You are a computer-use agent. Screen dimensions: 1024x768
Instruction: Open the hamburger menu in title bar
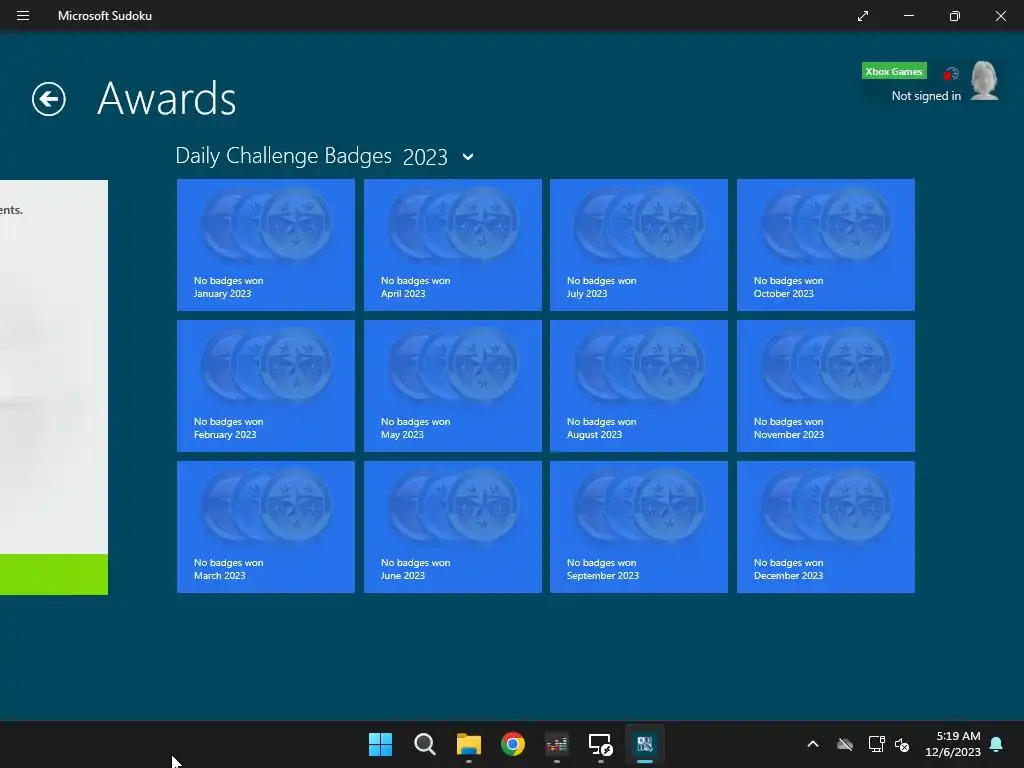point(23,16)
